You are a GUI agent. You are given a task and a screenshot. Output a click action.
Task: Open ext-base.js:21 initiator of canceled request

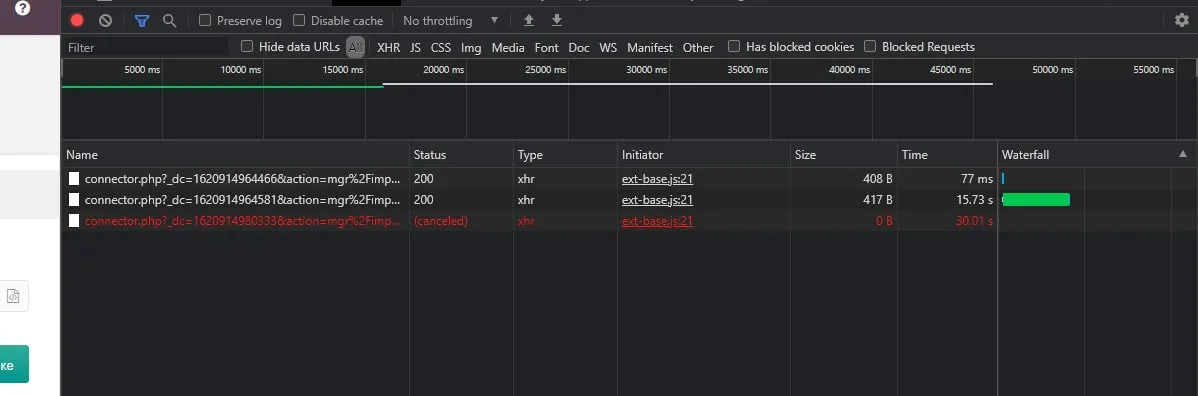pyautogui.click(x=657, y=221)
